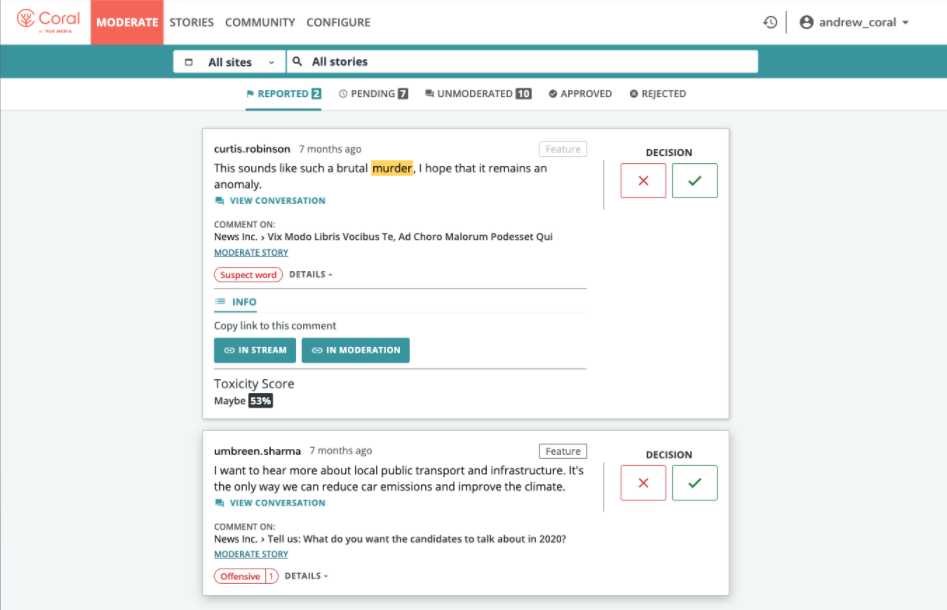Approve umbreen.sharma's comment with the checkmark
This screenshot has height=610, width=947.
(x=695, y=483)
